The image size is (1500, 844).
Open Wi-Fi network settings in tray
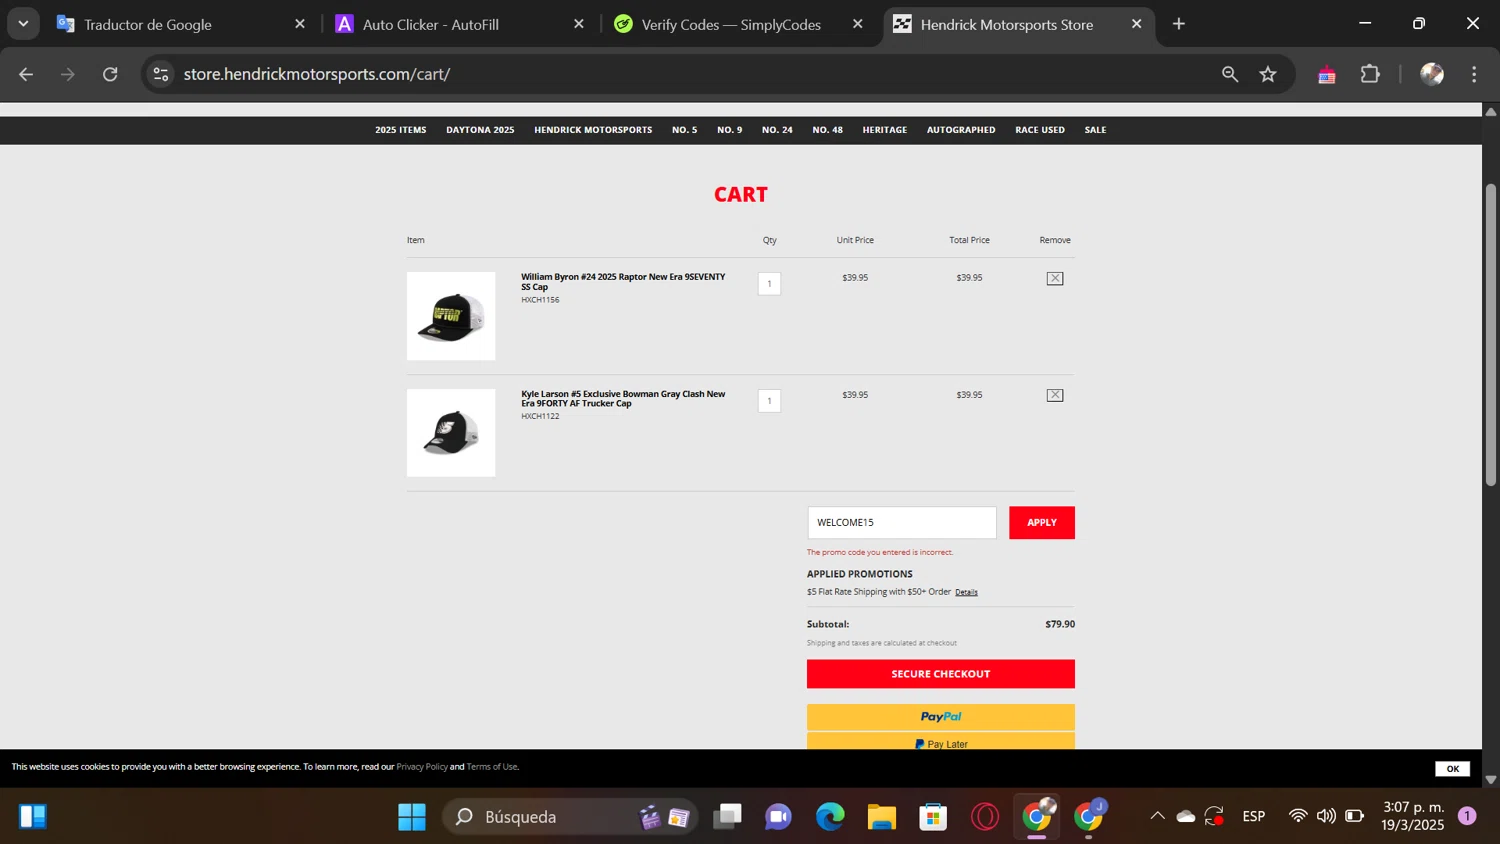click(x=1298, y=816)
